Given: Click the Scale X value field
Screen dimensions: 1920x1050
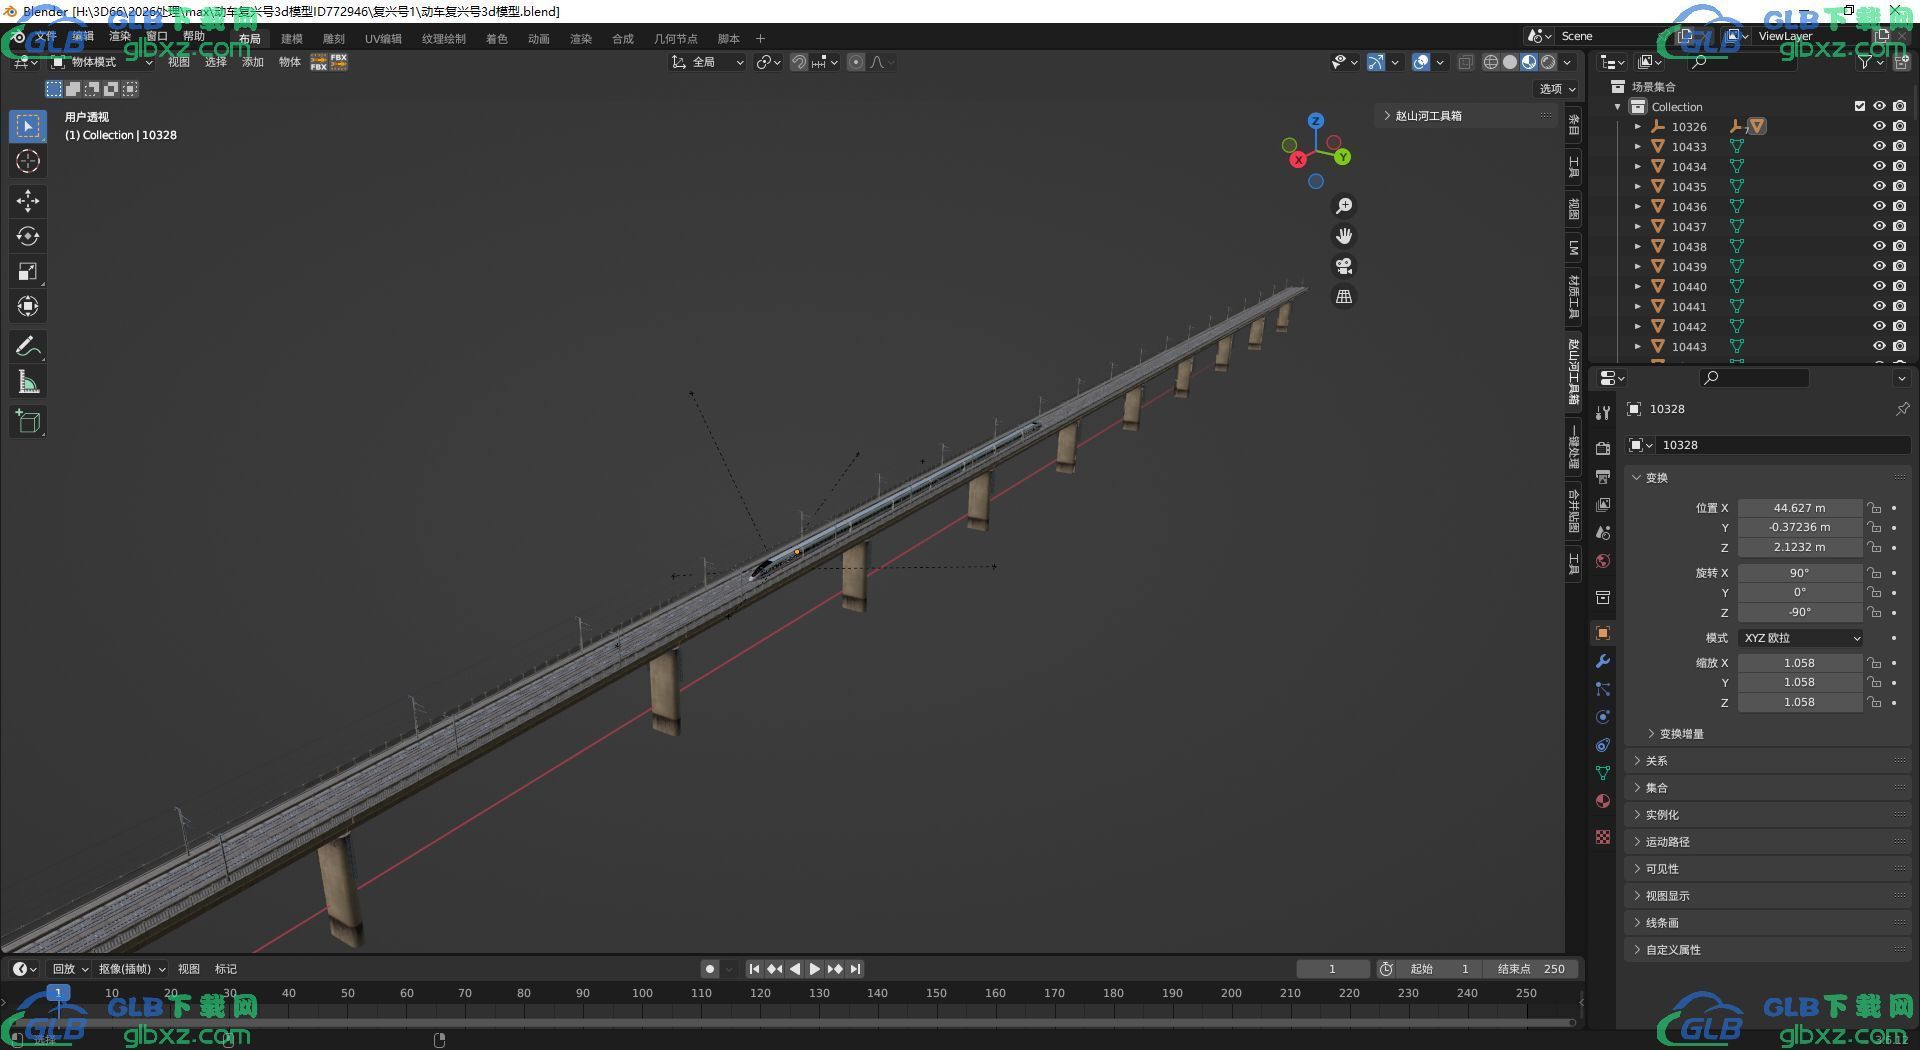Looking at the screenshot, I should click(x=1800, y=663).
